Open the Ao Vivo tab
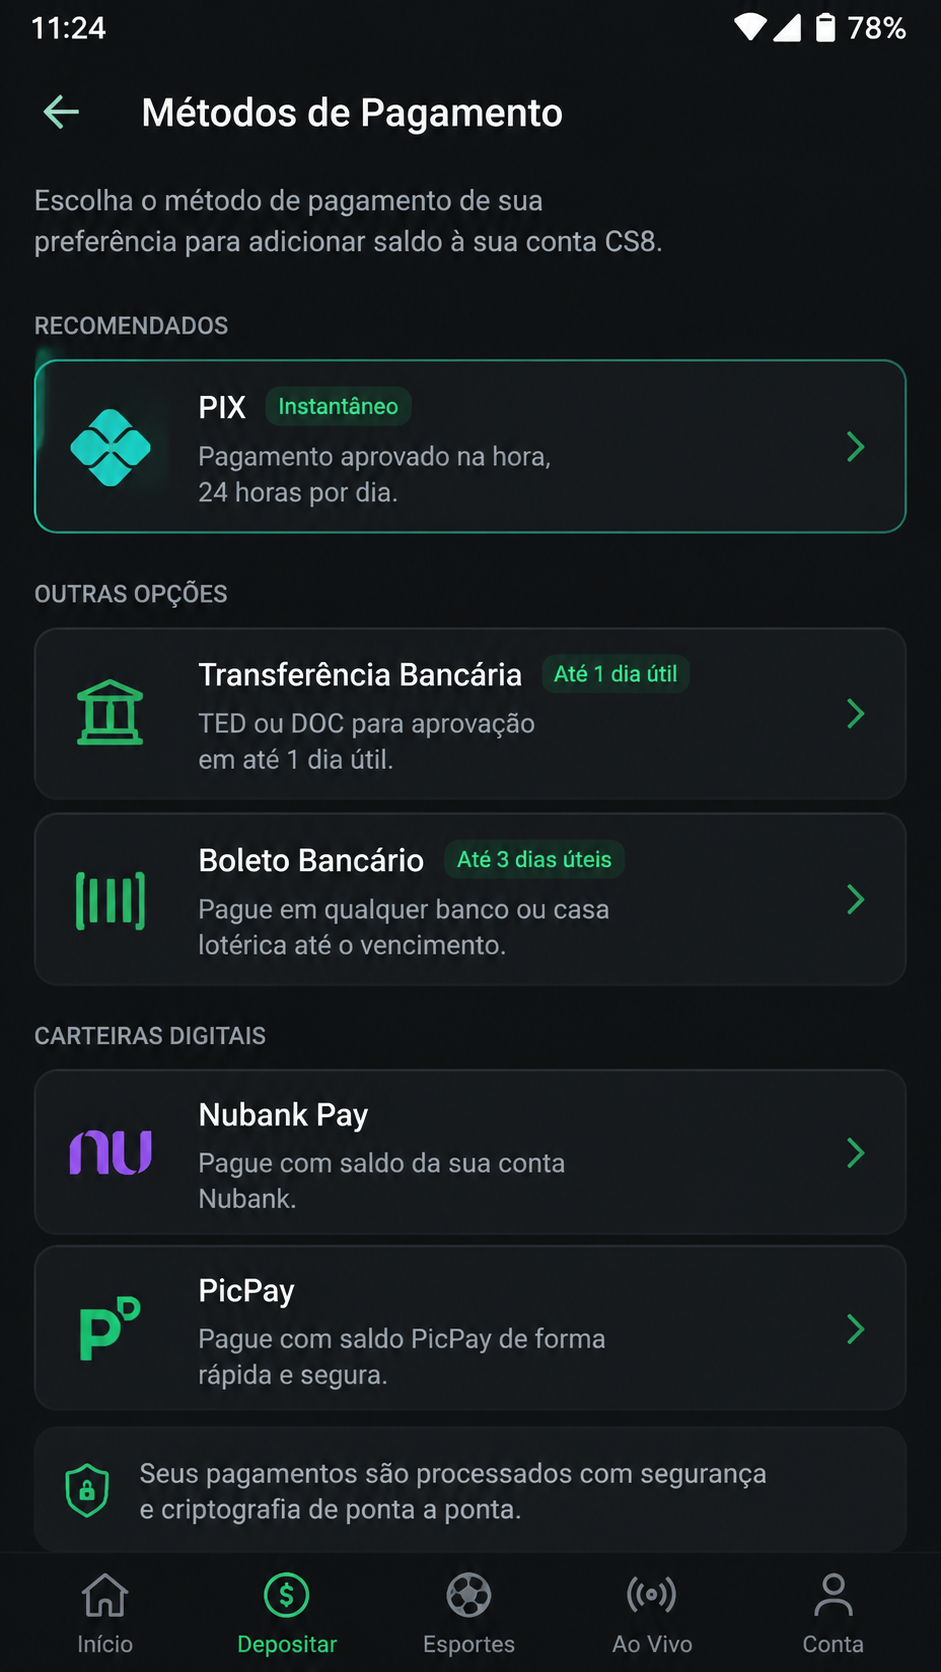Screen dimensions: 941x1672 click(x=652, y=1613)
